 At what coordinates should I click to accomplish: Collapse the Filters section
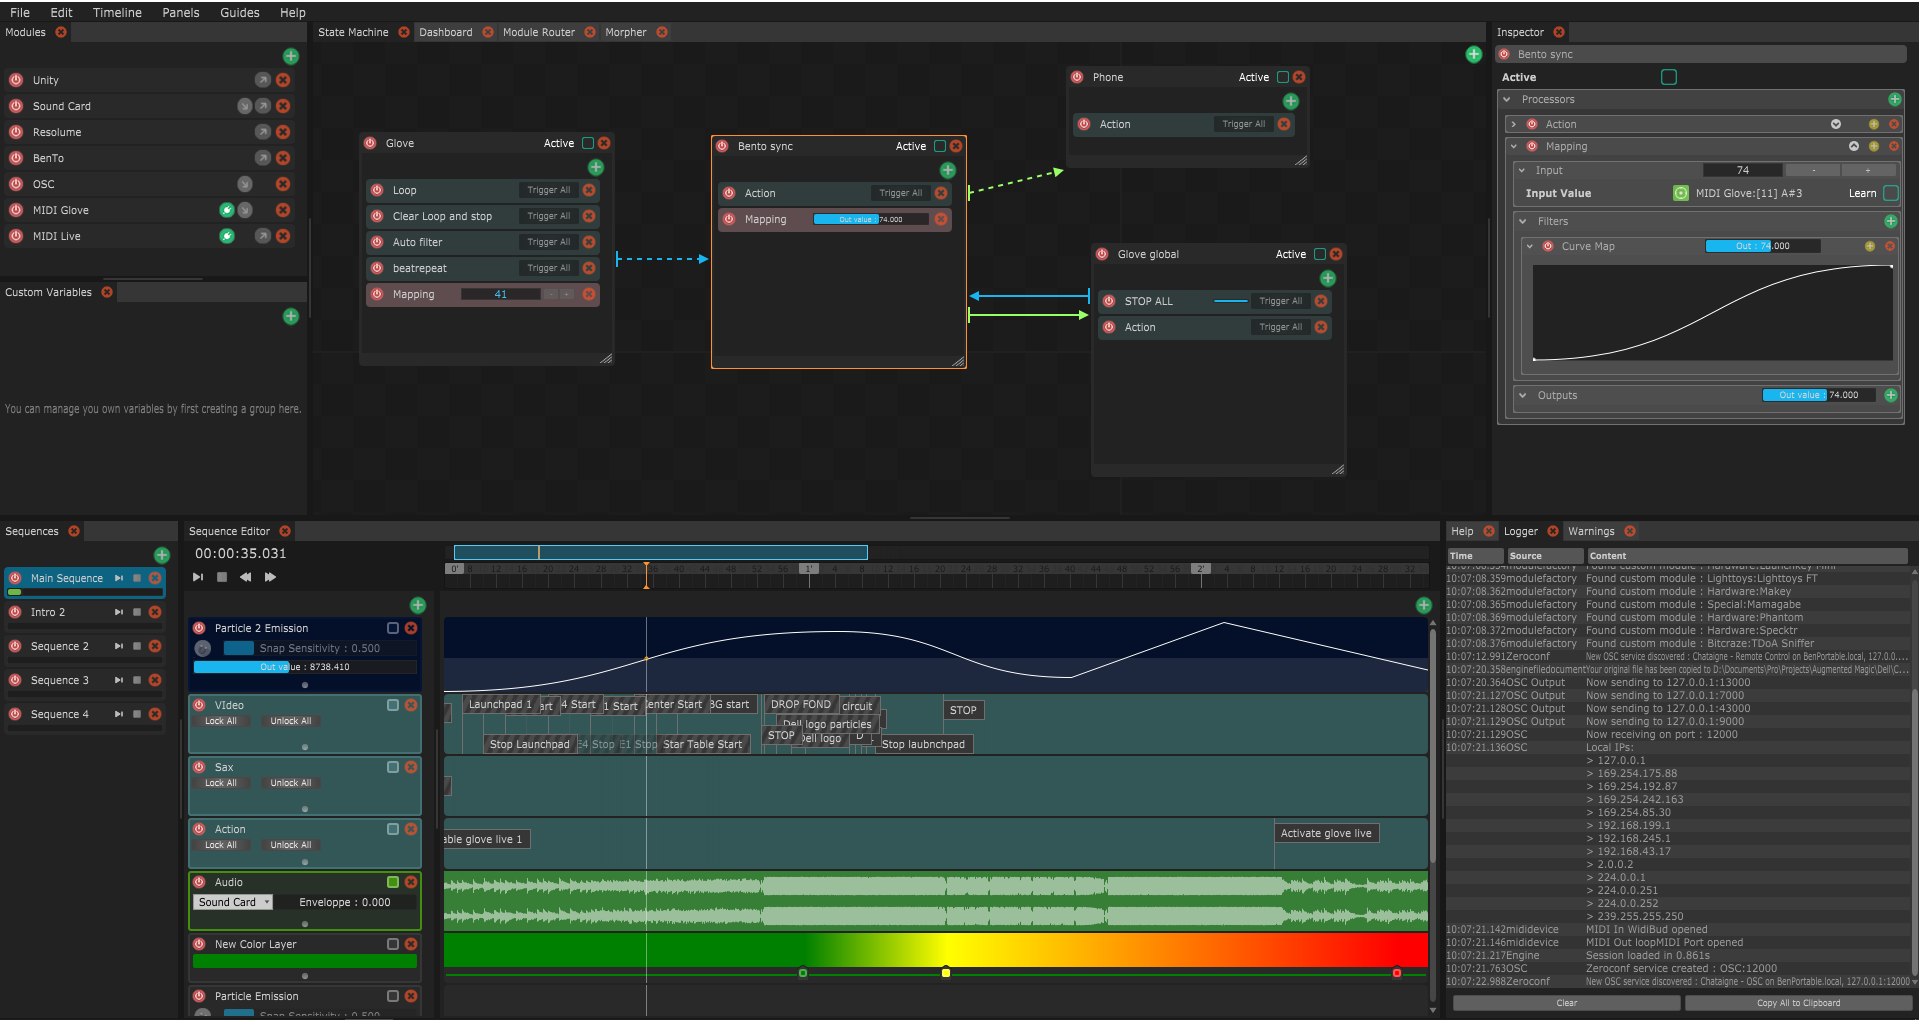coord(1523,221)
